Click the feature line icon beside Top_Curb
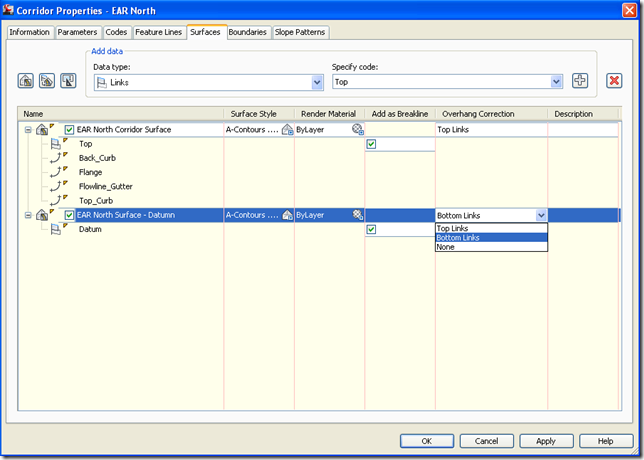This screenshot has width=644, height=460. [55, 200]
